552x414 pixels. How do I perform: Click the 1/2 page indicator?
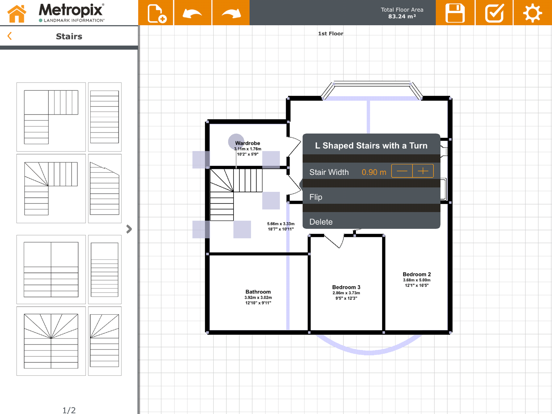click(69, 410)
